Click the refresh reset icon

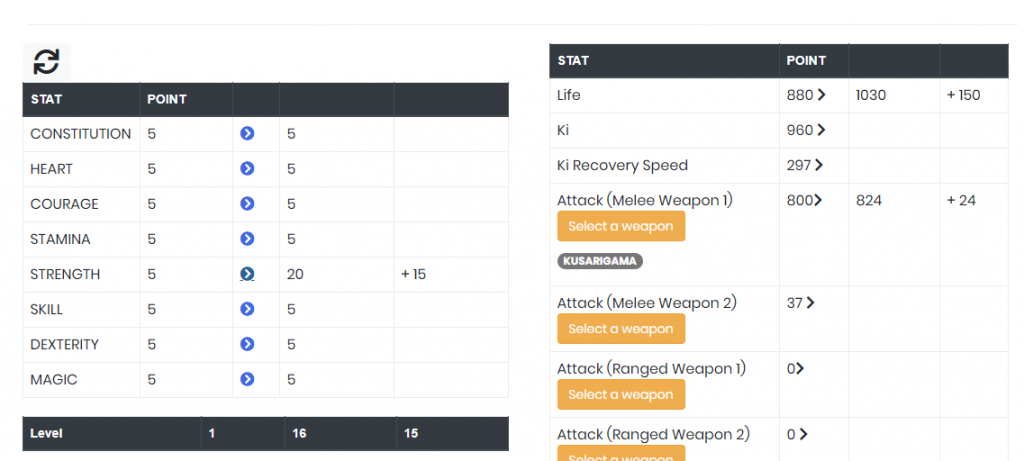point(46,62)
